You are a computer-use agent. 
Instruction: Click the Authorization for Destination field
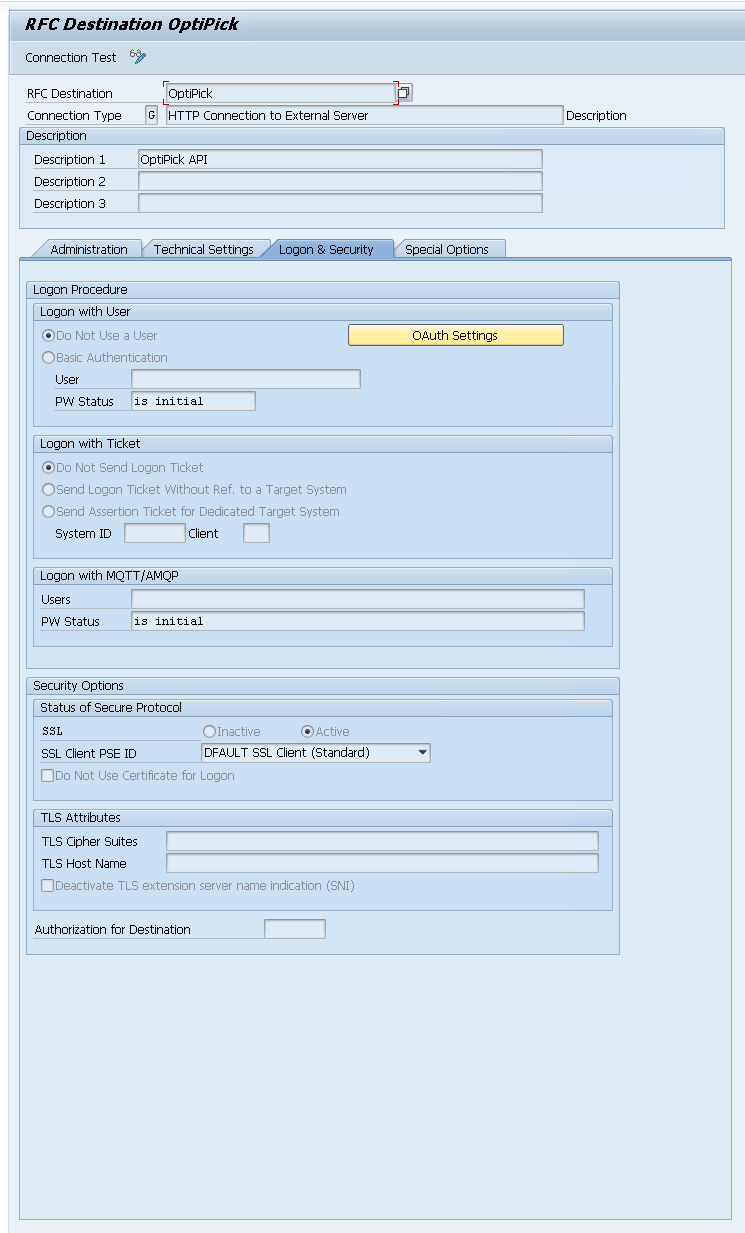click(x=294, y=930)
